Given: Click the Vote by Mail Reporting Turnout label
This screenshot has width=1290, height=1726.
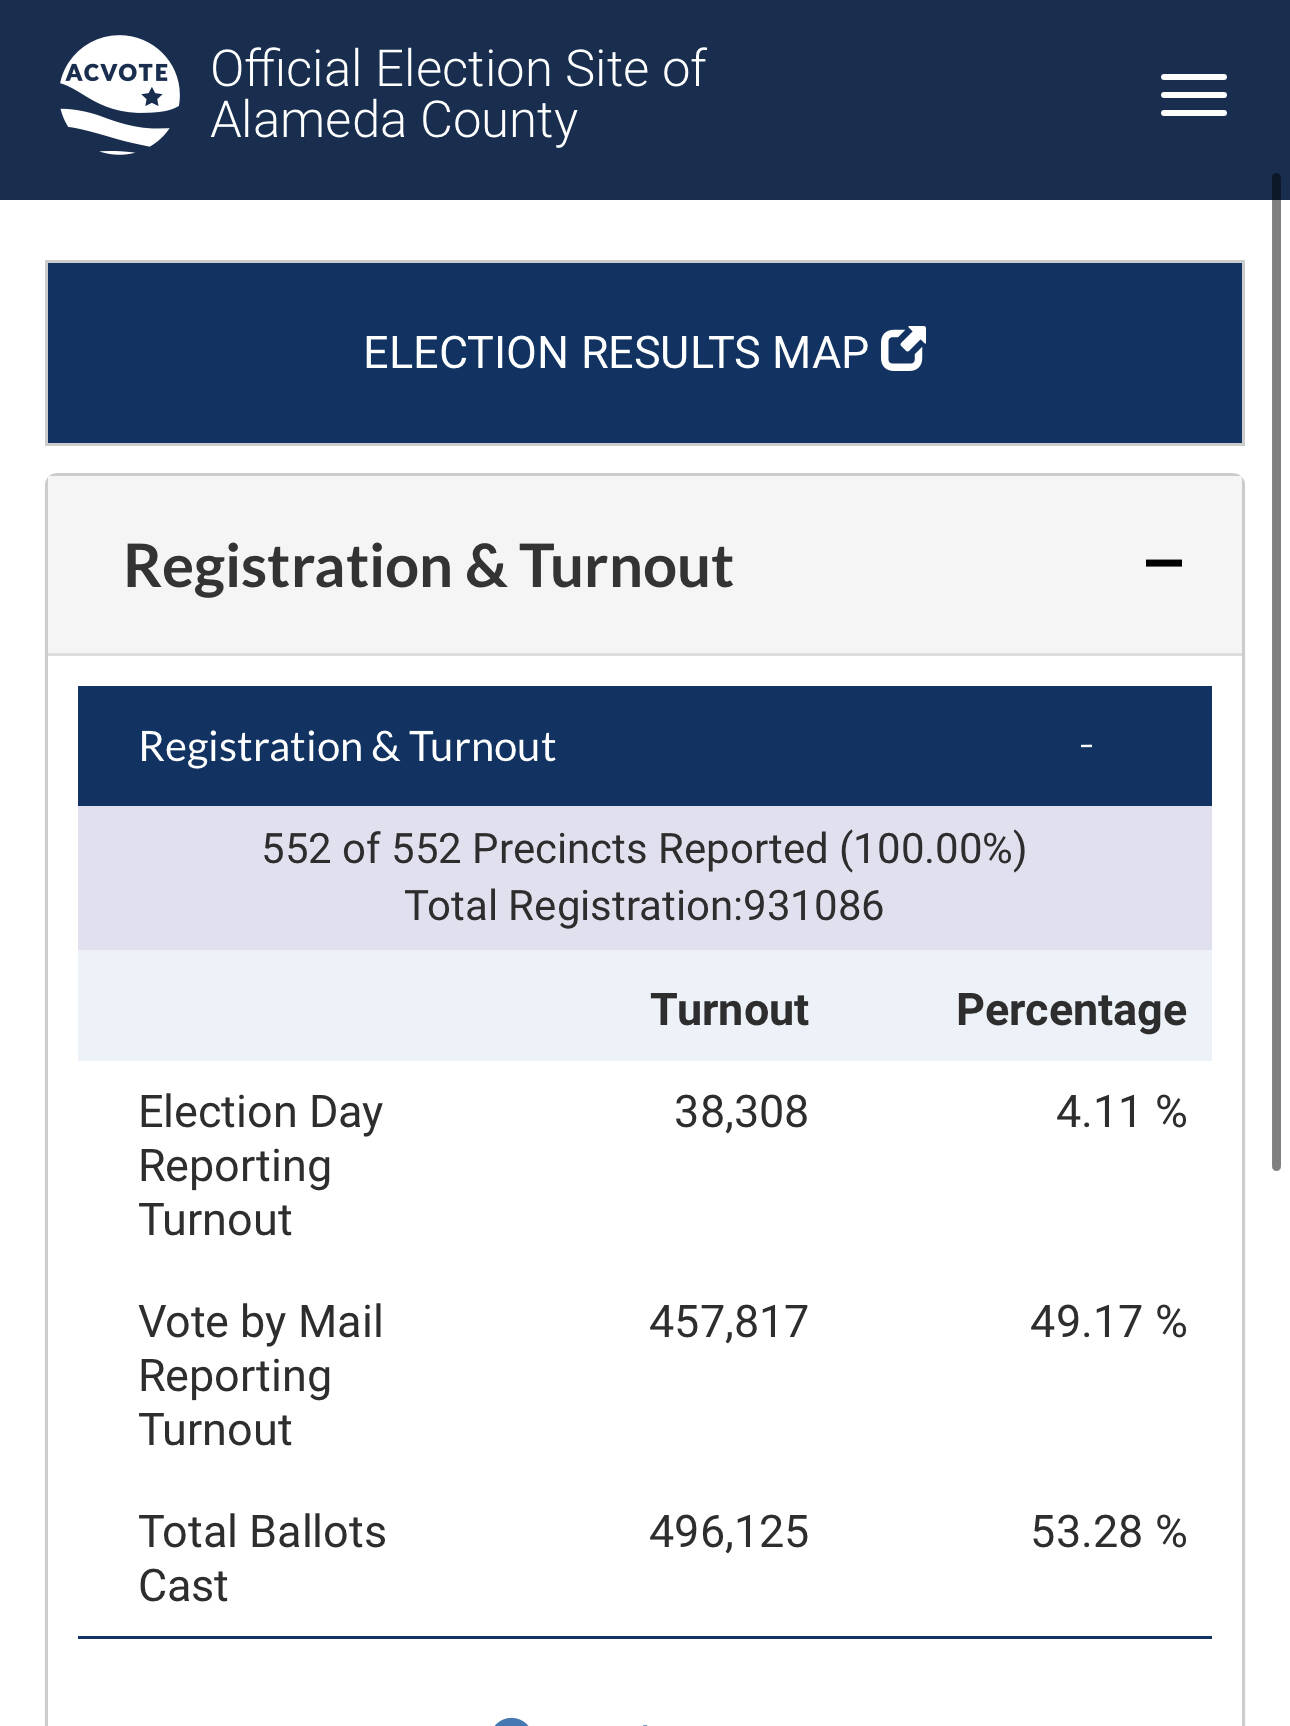Looking at the screenshot, I should pos(261,1376).
